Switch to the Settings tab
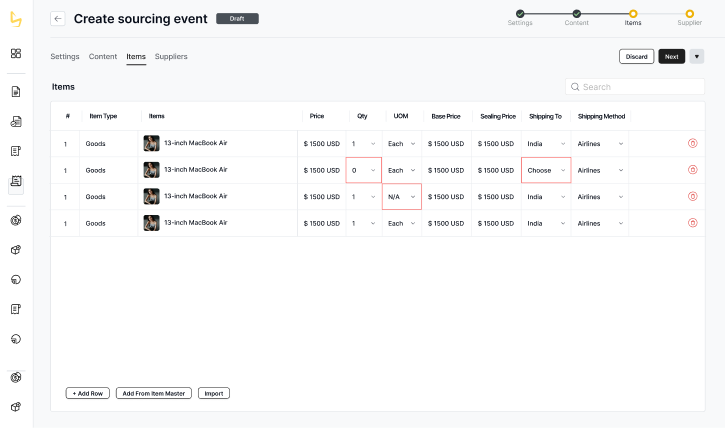Viewport: 725px width, 428px height. pos(65,56)
